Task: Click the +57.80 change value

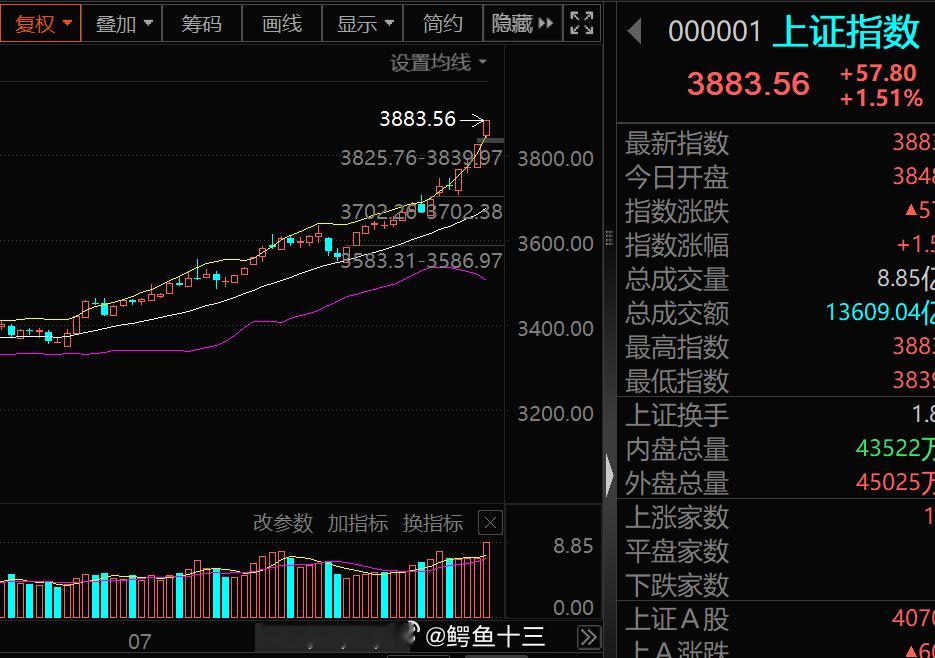Action: click(878, 73)
